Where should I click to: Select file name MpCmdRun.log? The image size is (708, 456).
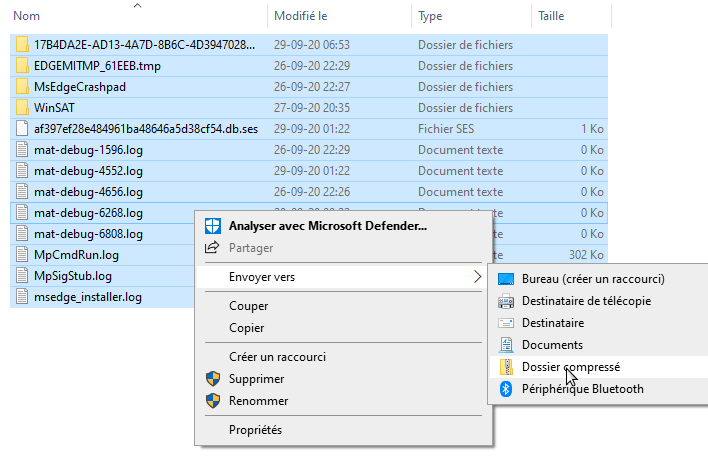point(76,255)
